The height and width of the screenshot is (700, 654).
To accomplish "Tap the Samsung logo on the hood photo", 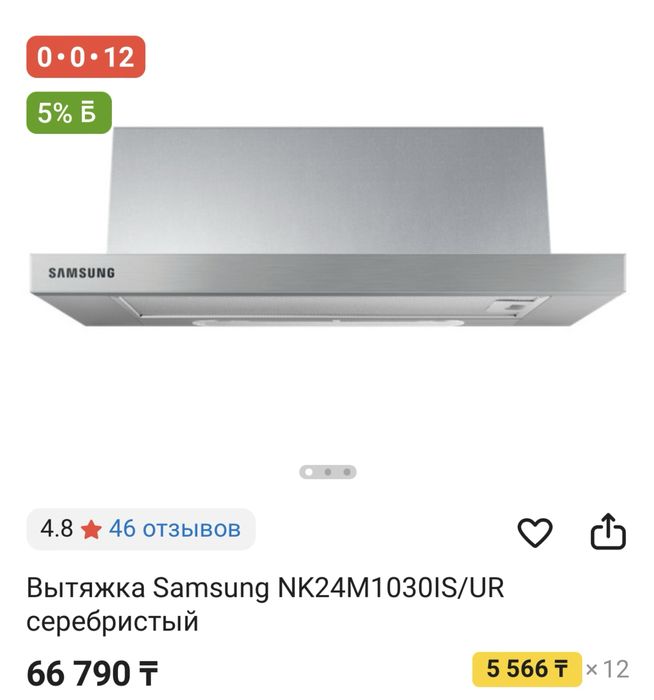I will pos(82,273).
